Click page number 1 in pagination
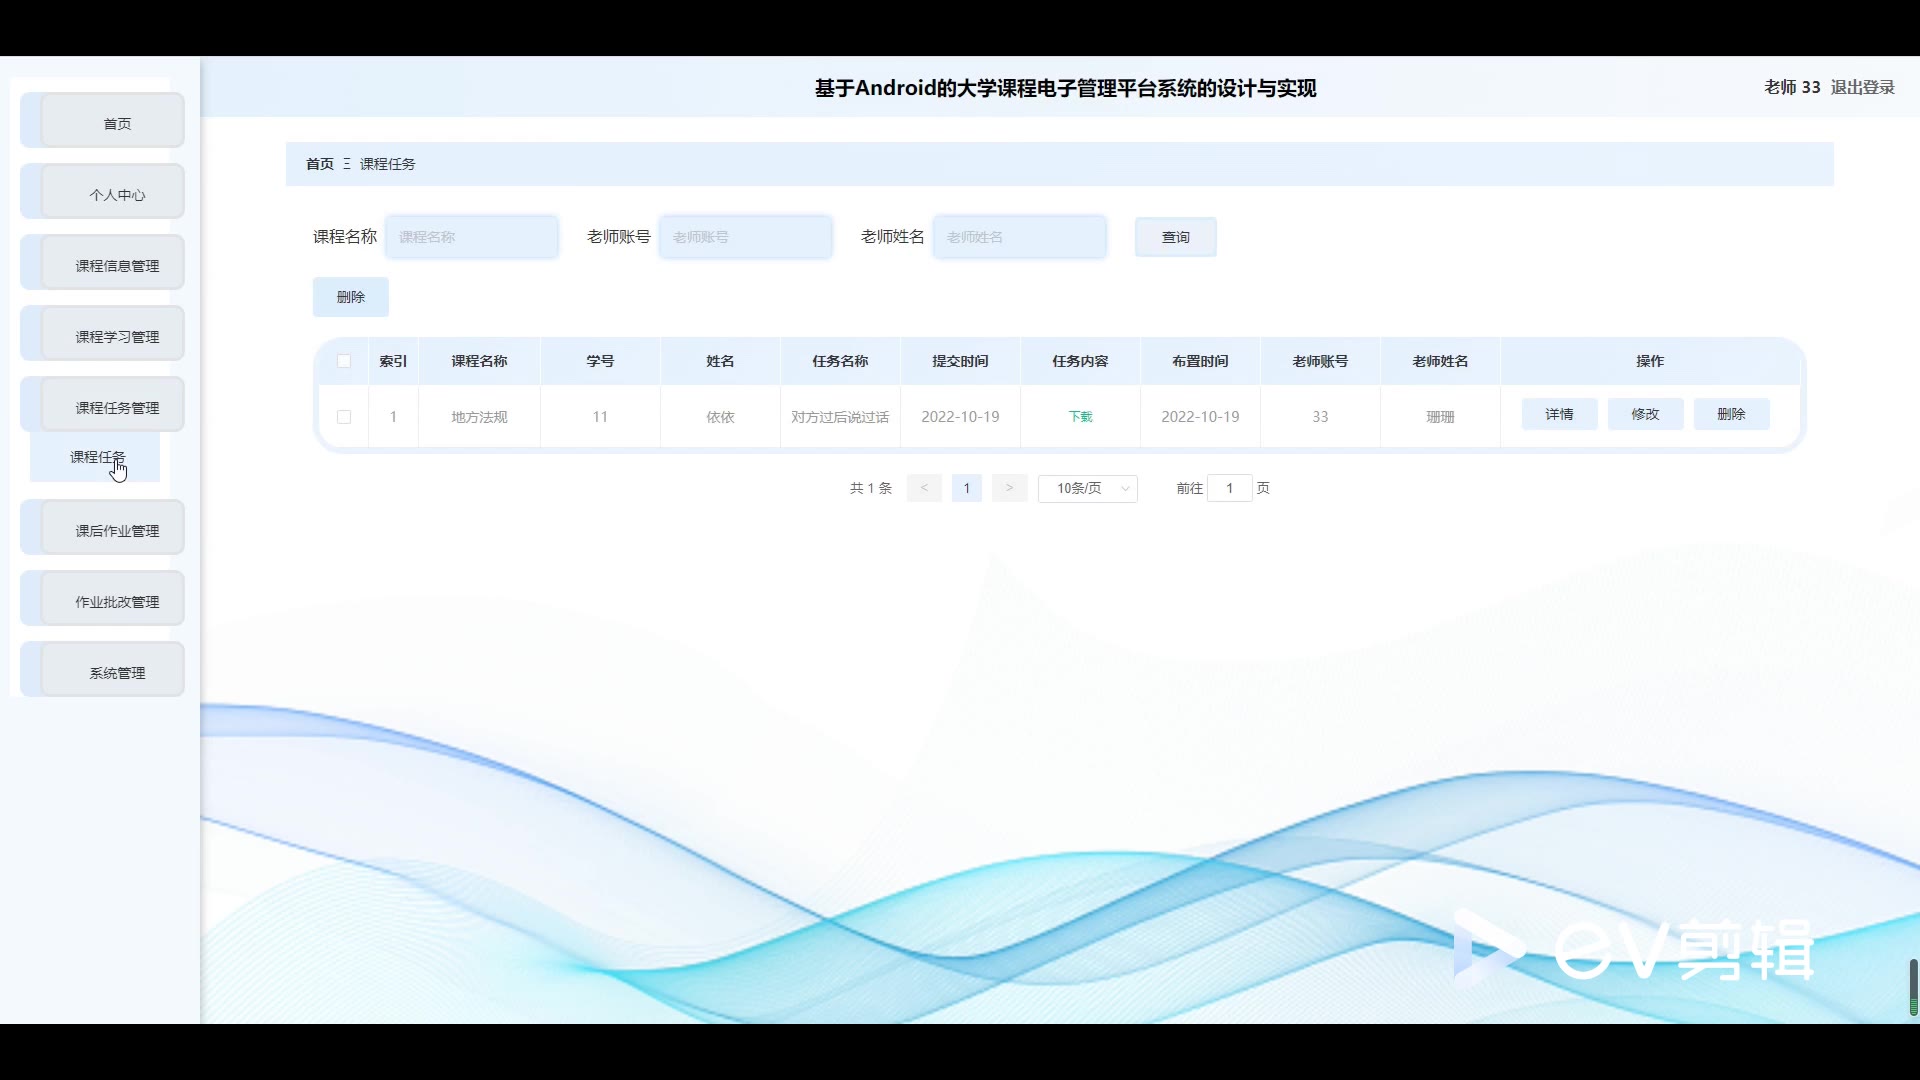 966,488
